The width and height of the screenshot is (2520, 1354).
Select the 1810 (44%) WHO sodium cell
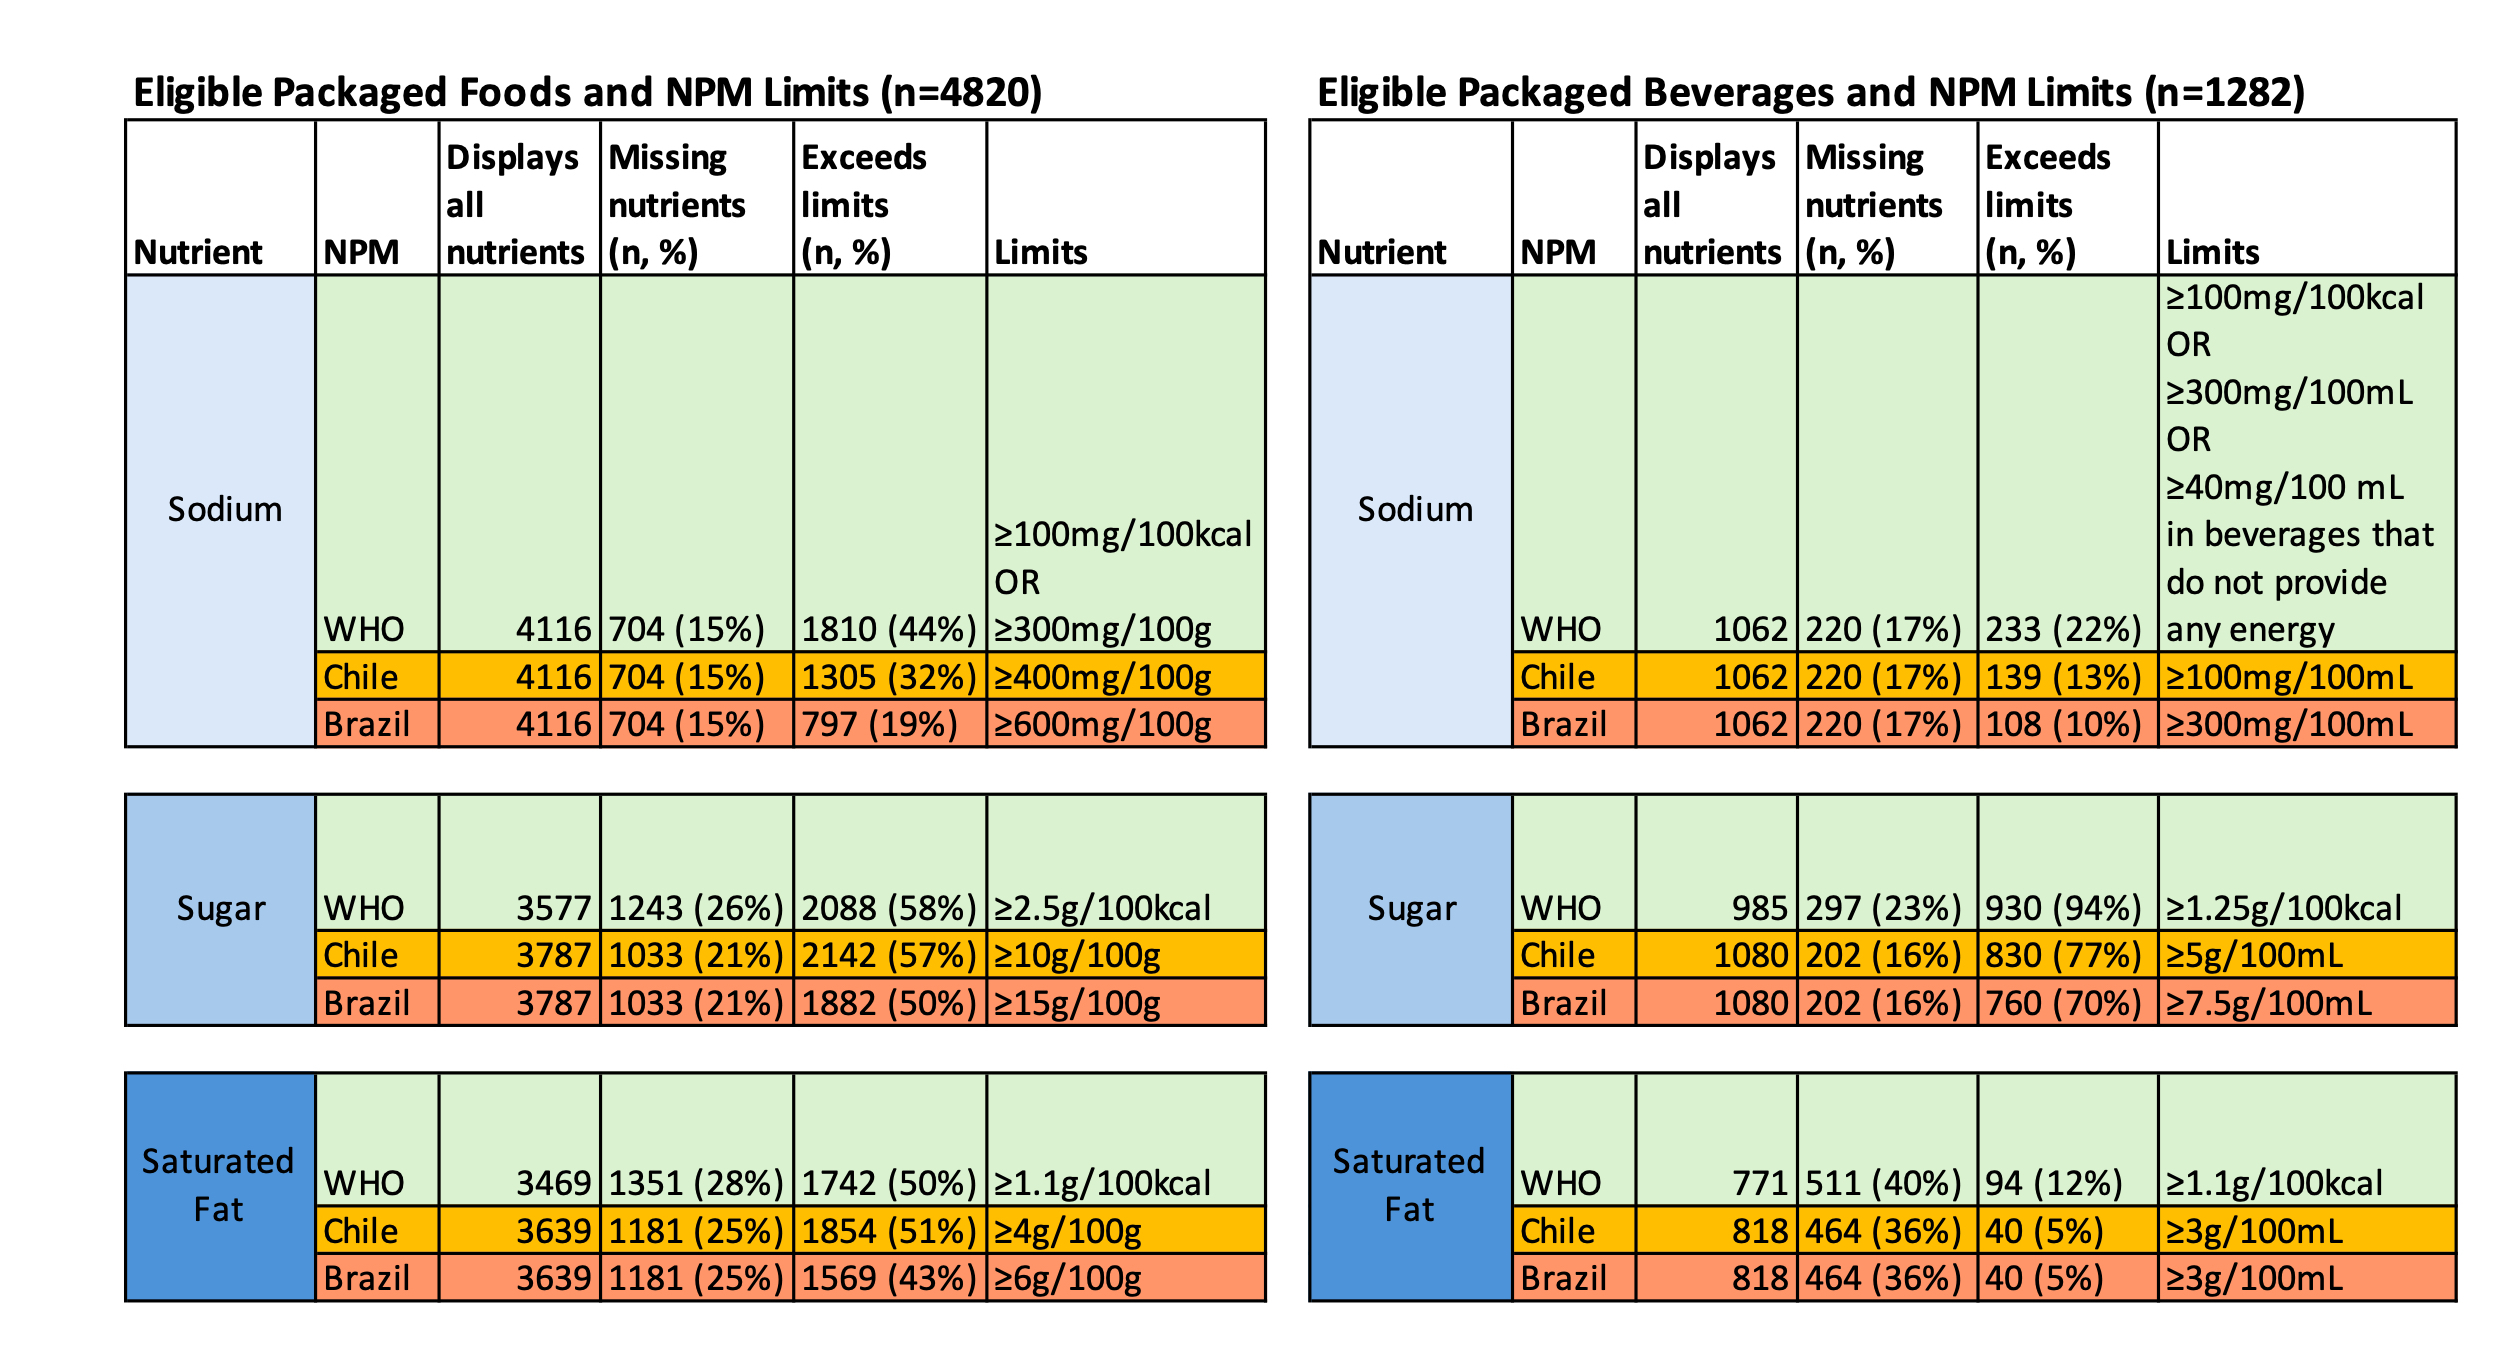coord(888,629)
